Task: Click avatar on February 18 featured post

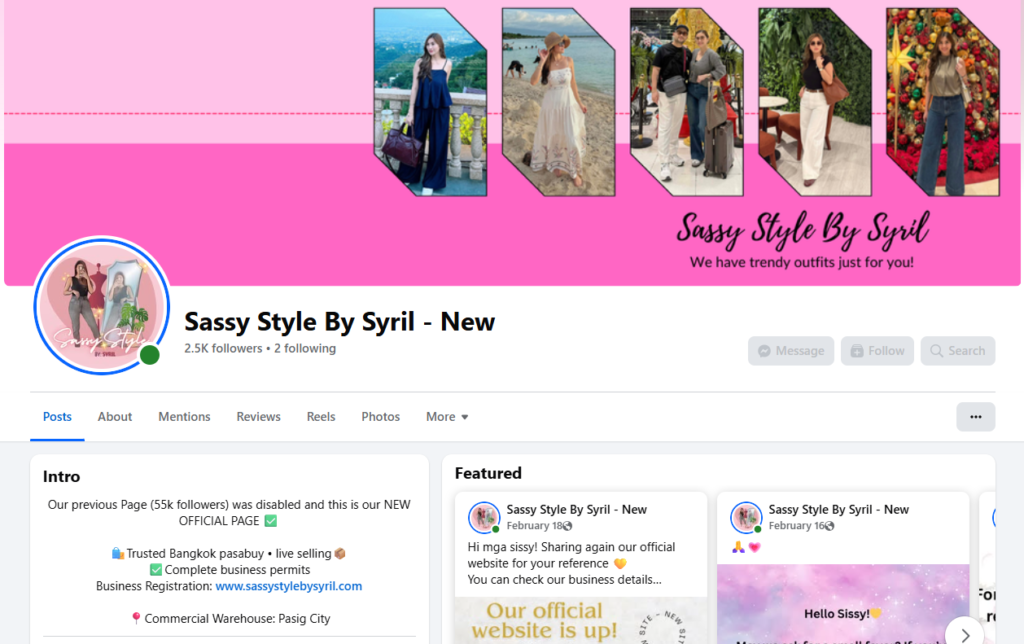Action: pos(484,517)
